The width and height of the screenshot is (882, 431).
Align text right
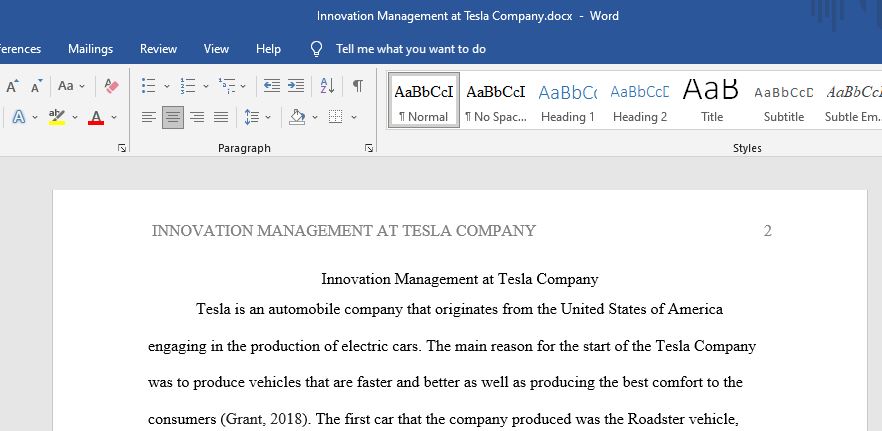click(x=197, y=117)
